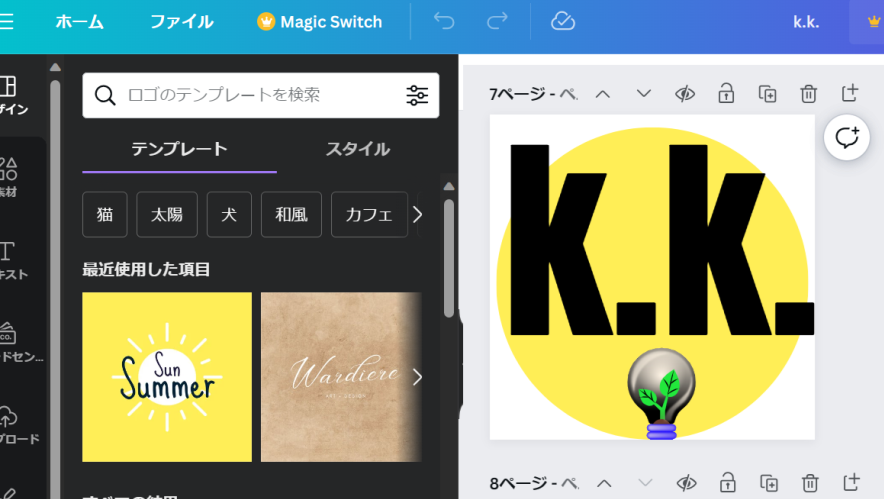Click the Magic Switch button
This screenshot has width=884, height=499.
point(320,22)
